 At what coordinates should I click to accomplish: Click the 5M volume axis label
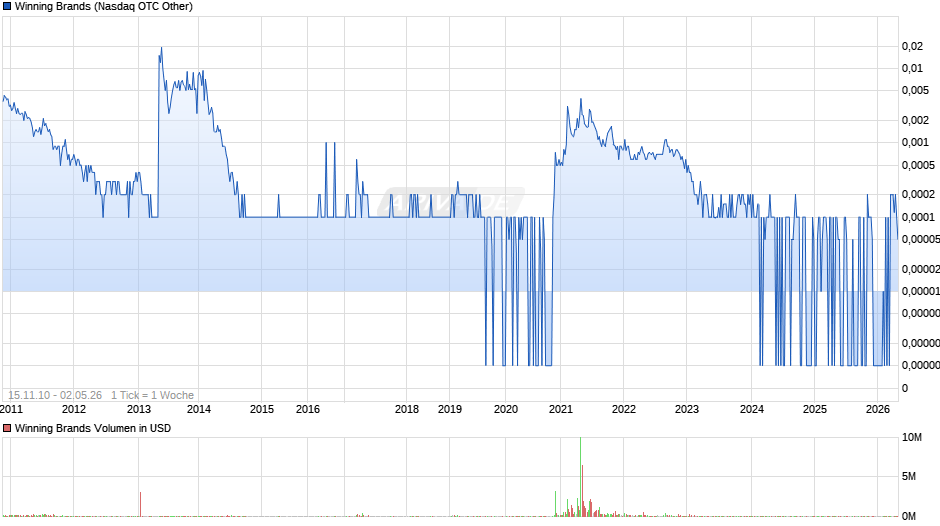click(x=909, y=476)
